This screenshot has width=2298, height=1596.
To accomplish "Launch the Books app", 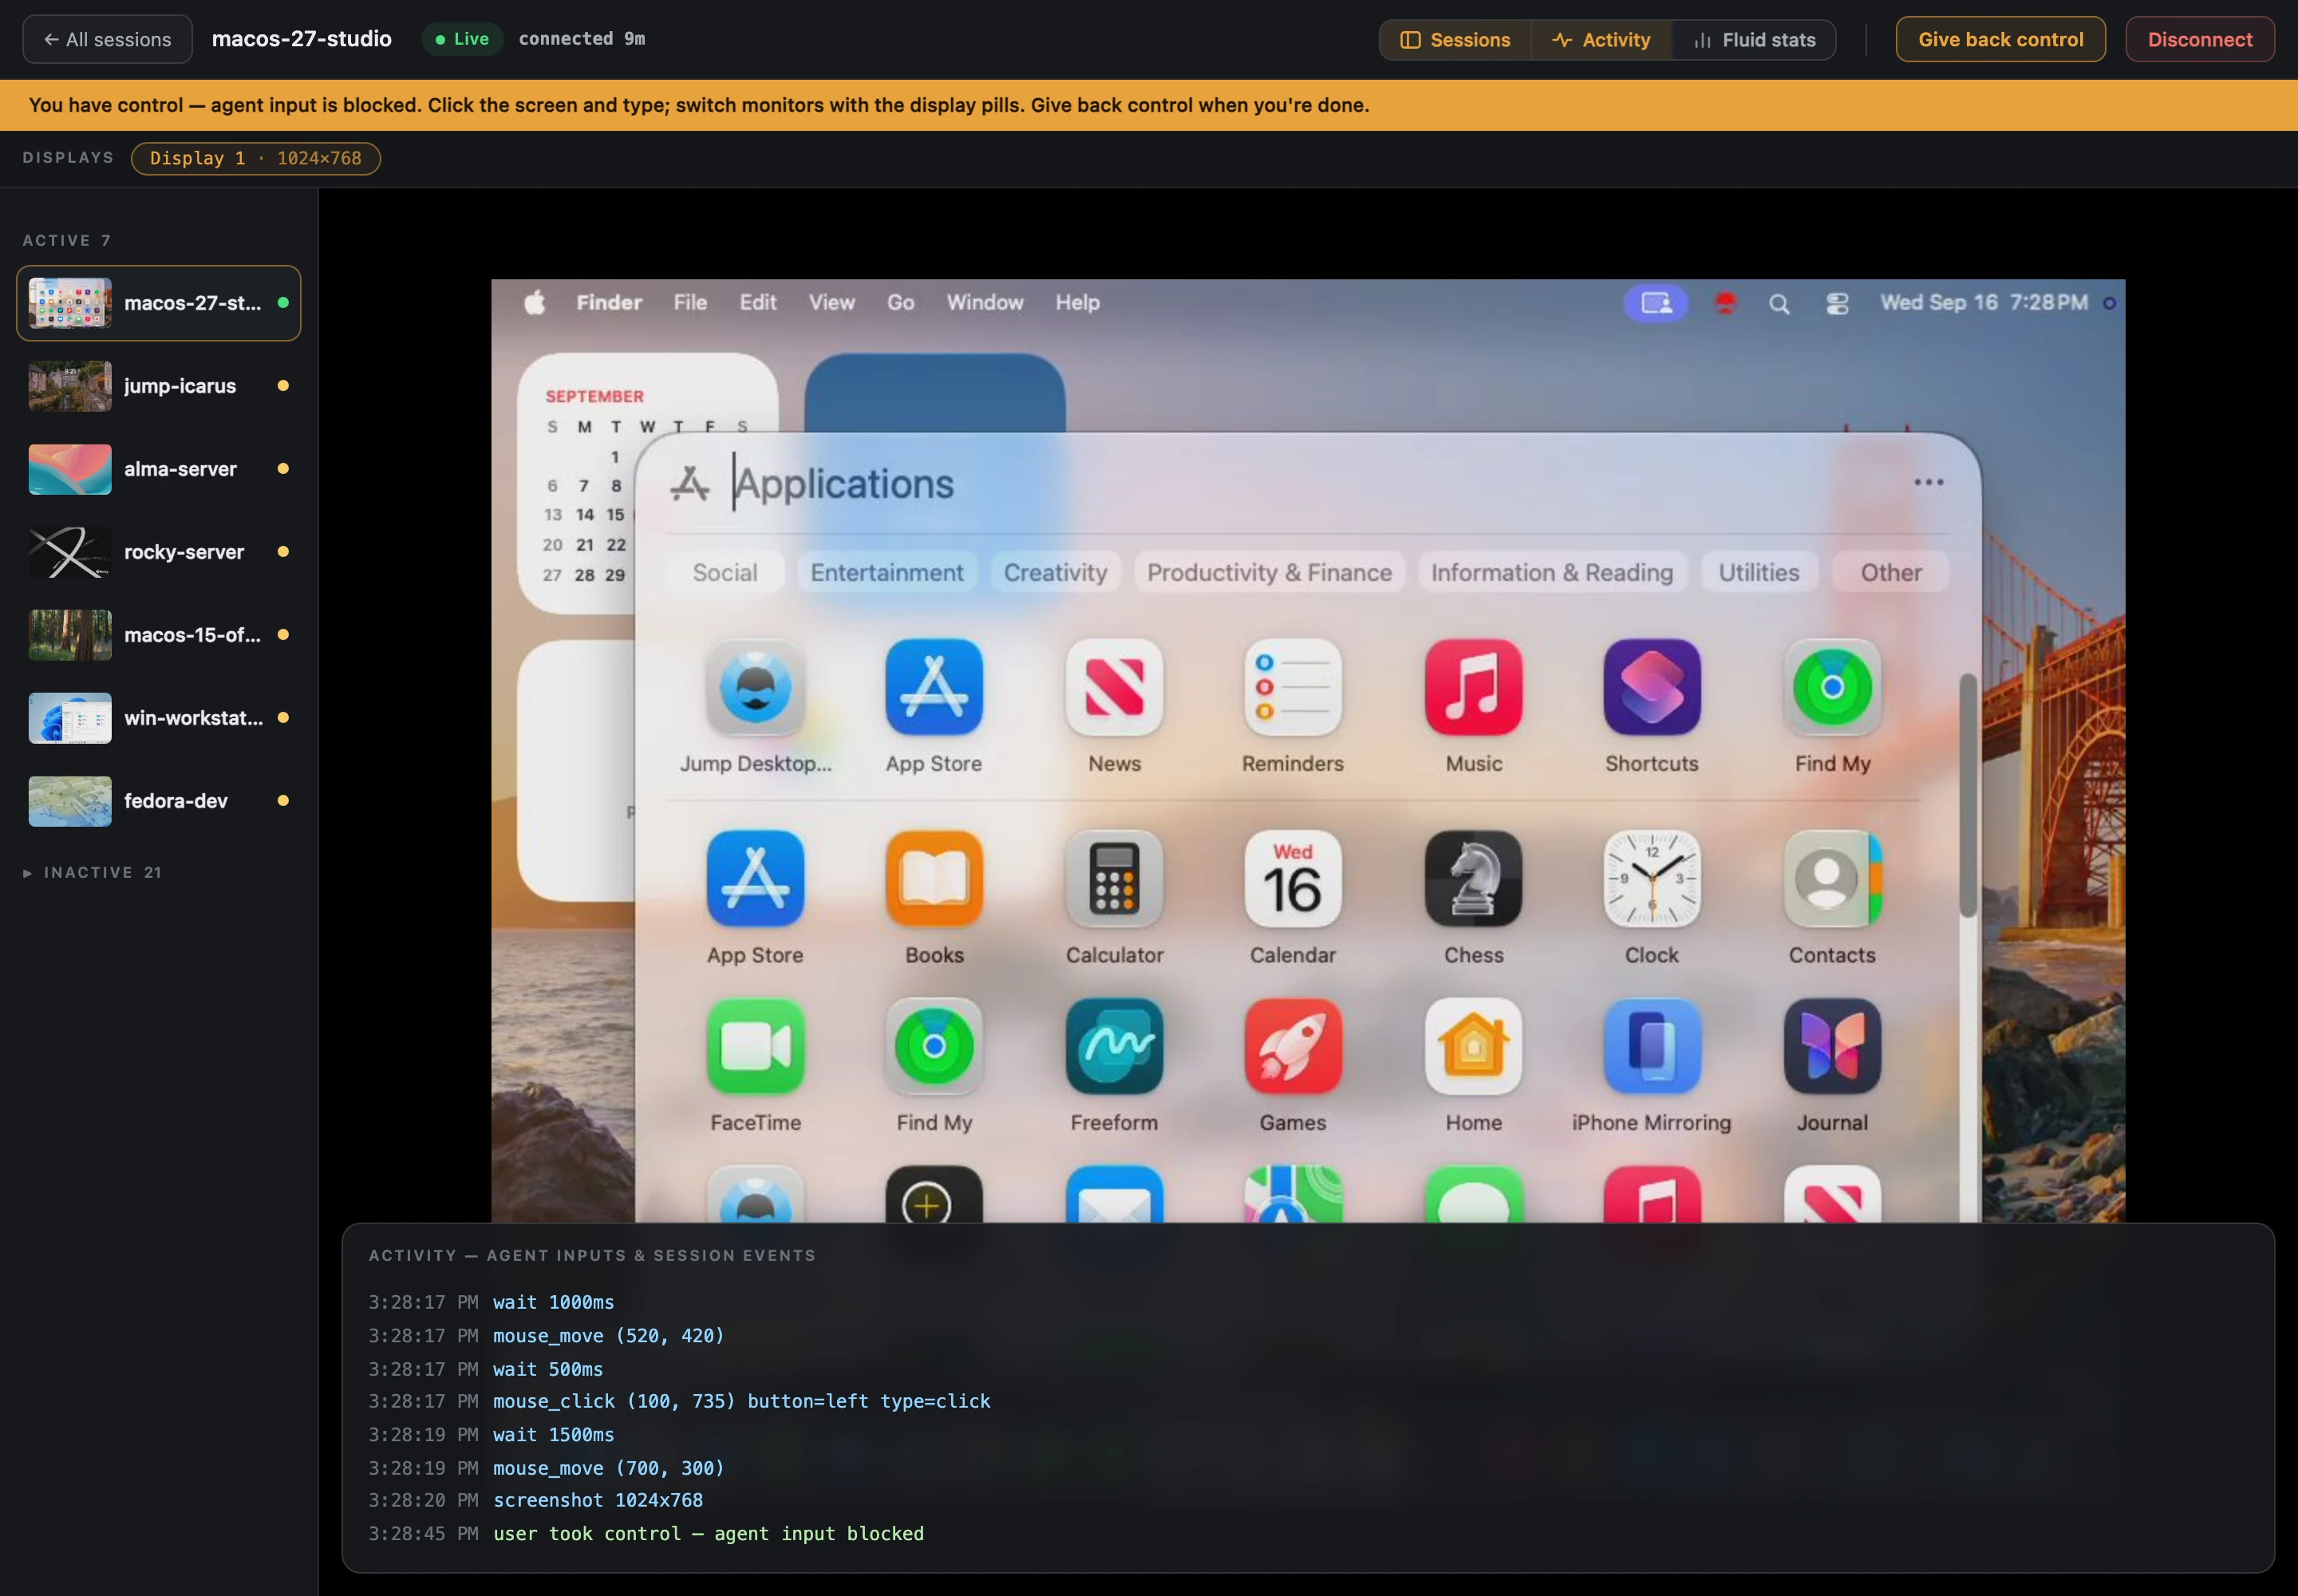I will point(934,879).
